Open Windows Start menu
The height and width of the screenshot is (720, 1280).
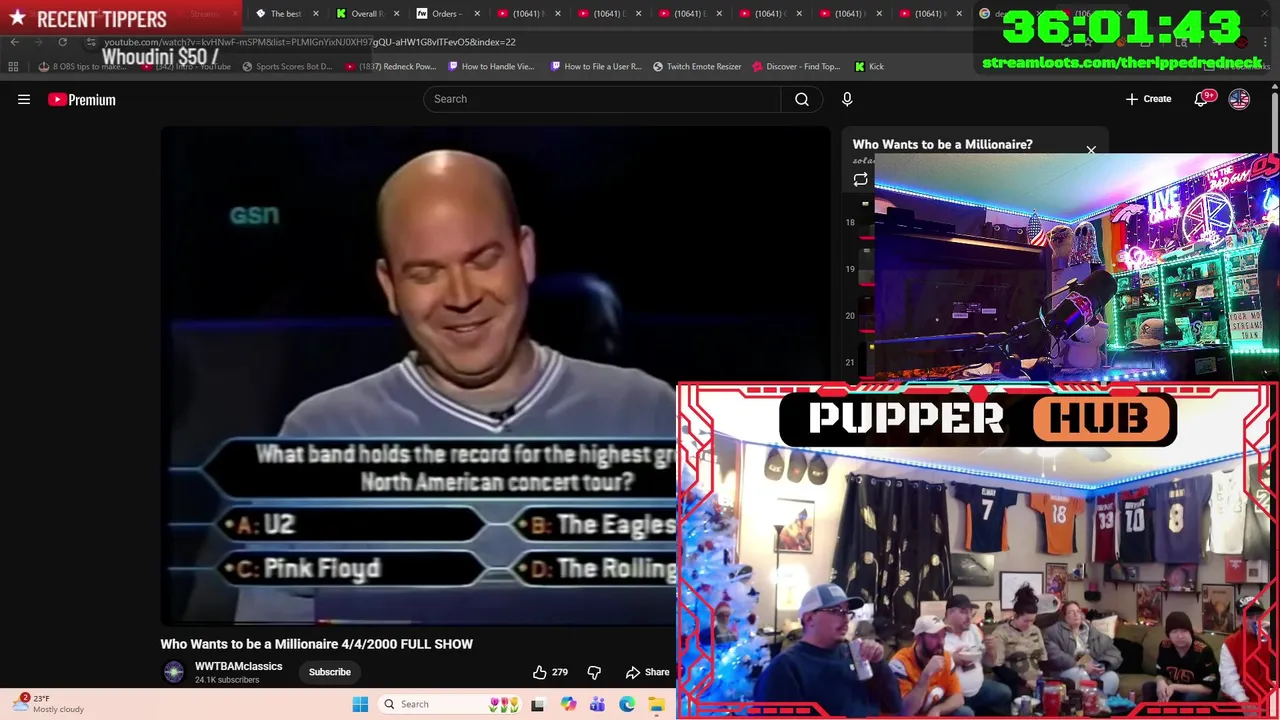pos(360,704)
